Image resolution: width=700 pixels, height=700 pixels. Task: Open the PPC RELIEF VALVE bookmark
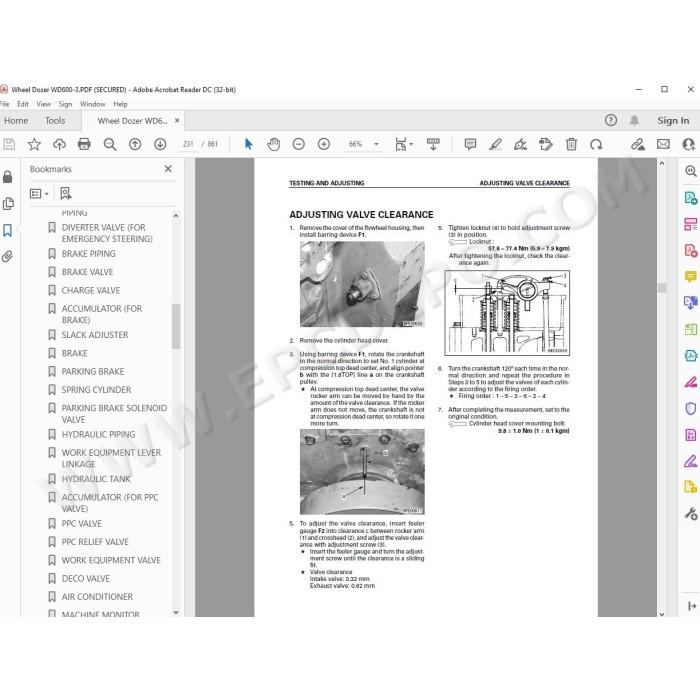click(95, 542)
